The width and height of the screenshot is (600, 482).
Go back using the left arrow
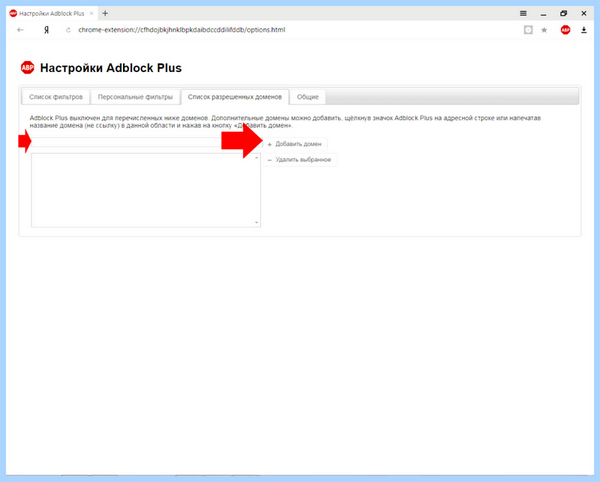tap(20, 30)
